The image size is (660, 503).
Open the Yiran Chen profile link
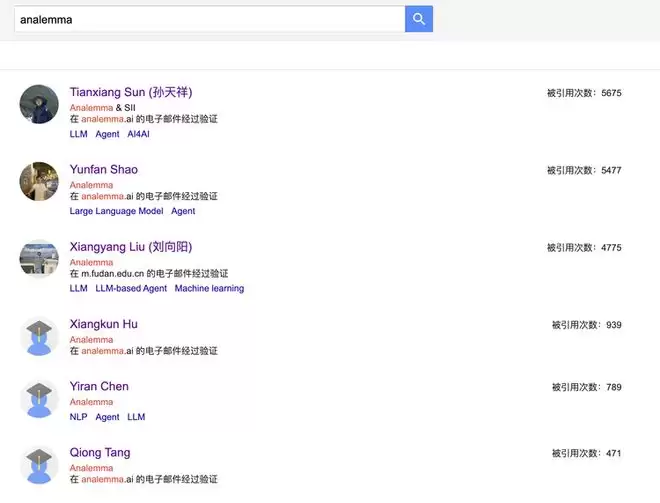click(99, 387)
